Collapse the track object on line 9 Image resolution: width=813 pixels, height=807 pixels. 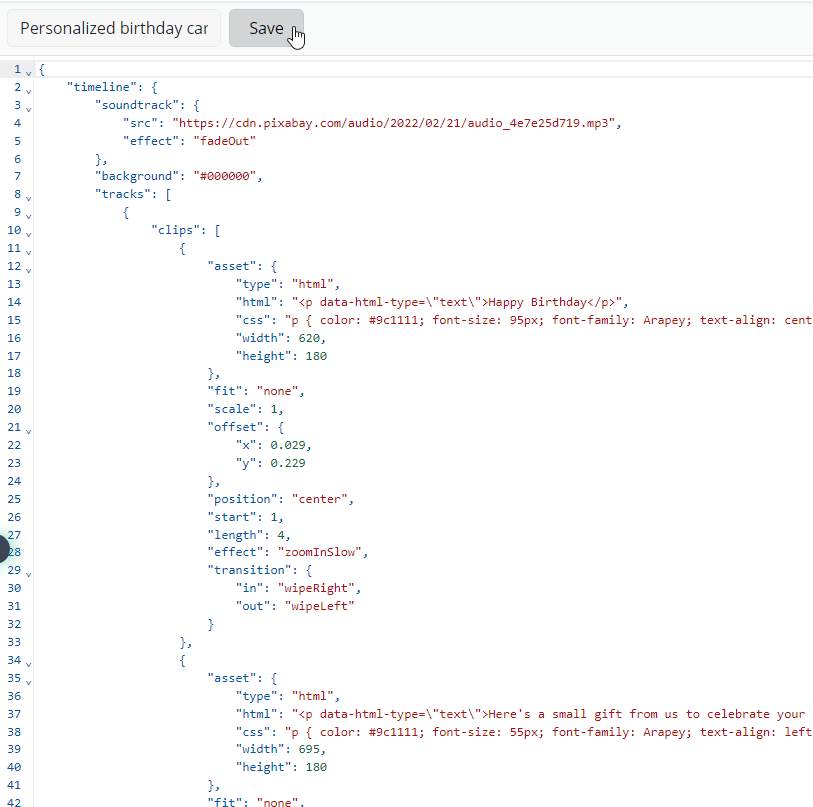click(x=29, y=216)
